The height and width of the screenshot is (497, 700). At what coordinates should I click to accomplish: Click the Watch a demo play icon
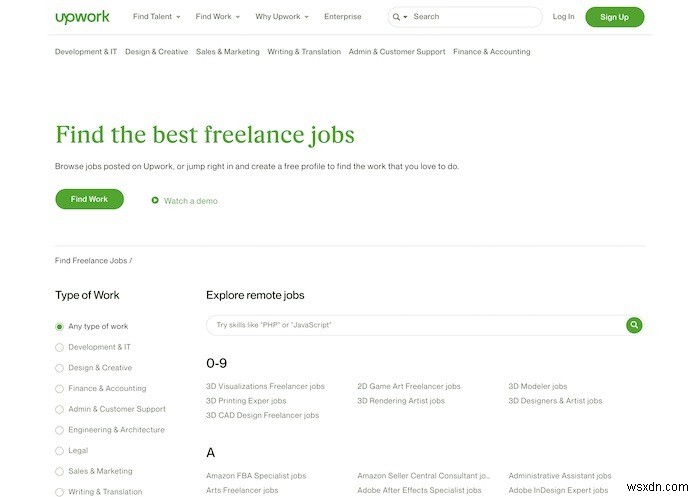pos(155,200)
